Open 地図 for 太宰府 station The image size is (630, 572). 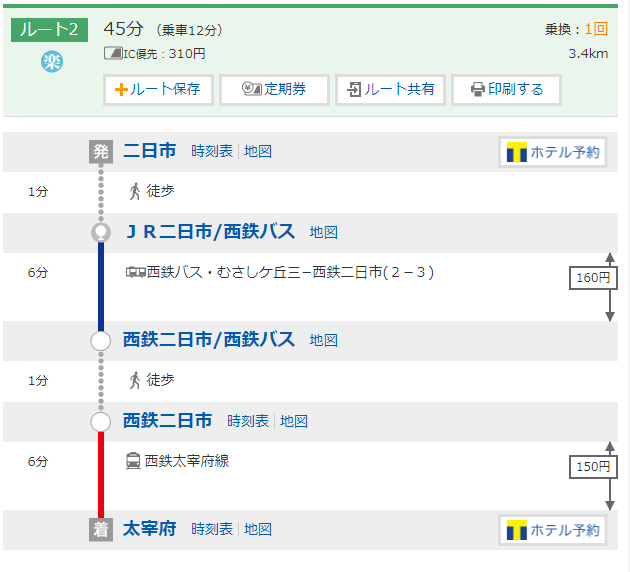258,529
